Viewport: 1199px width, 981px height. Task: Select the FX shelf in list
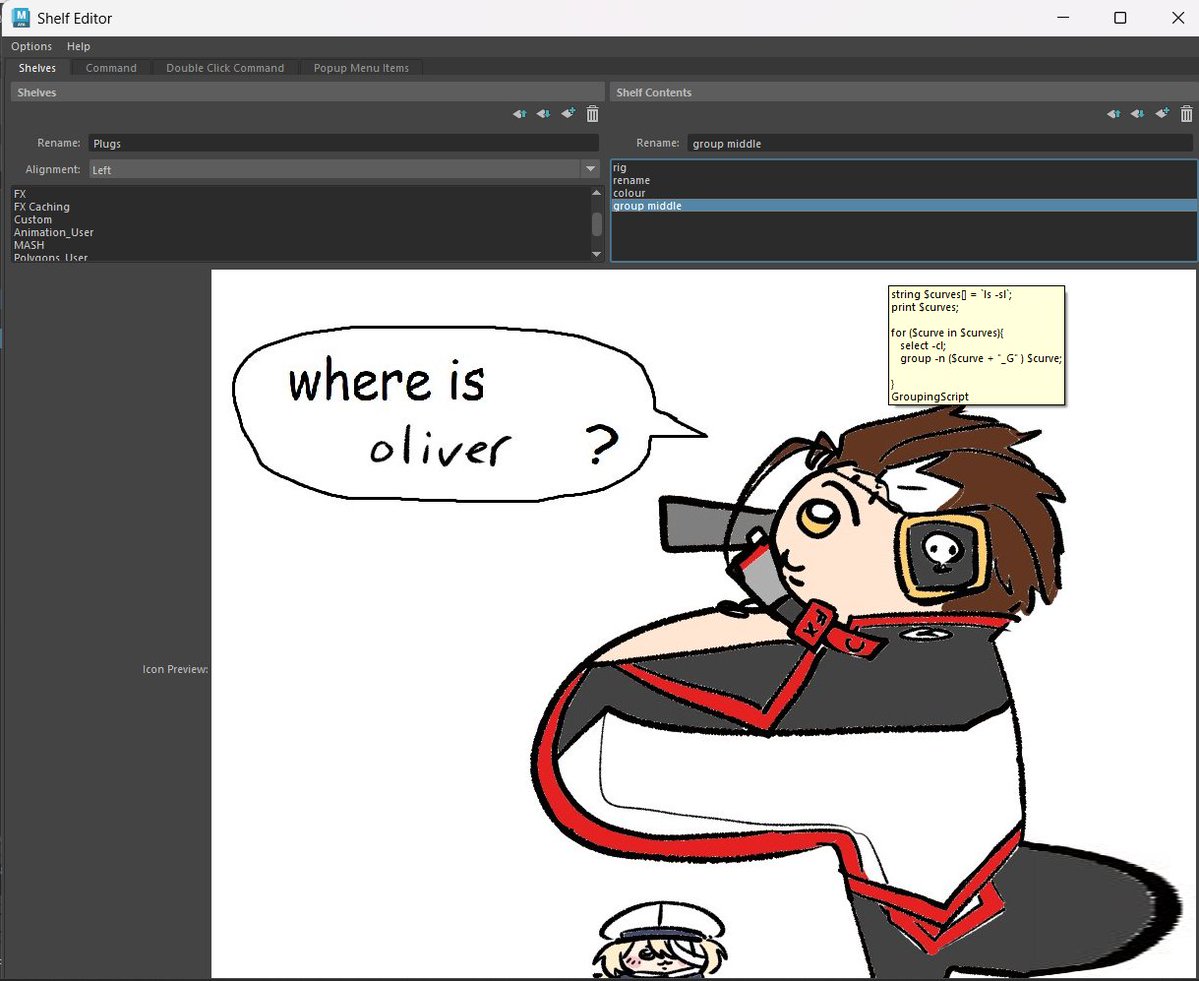coord(301,194)
